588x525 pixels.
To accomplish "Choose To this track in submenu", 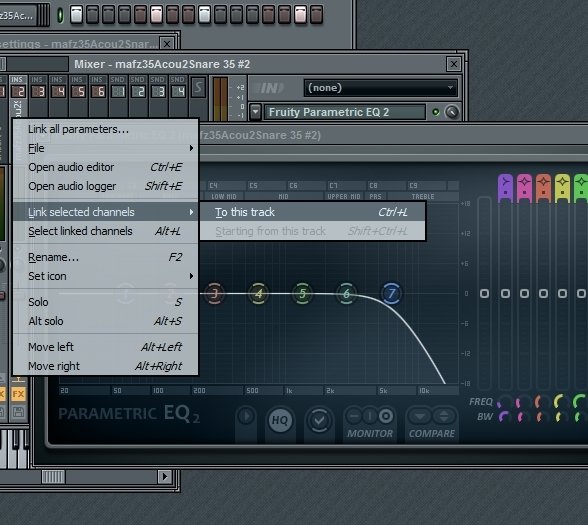I will (x=313, y=212).
